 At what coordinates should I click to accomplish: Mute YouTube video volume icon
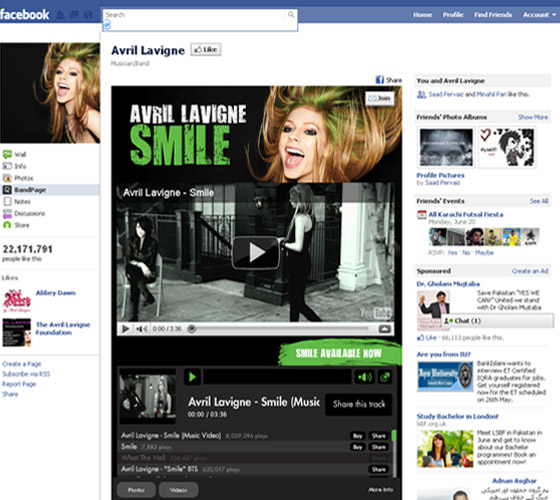(142, 329)
